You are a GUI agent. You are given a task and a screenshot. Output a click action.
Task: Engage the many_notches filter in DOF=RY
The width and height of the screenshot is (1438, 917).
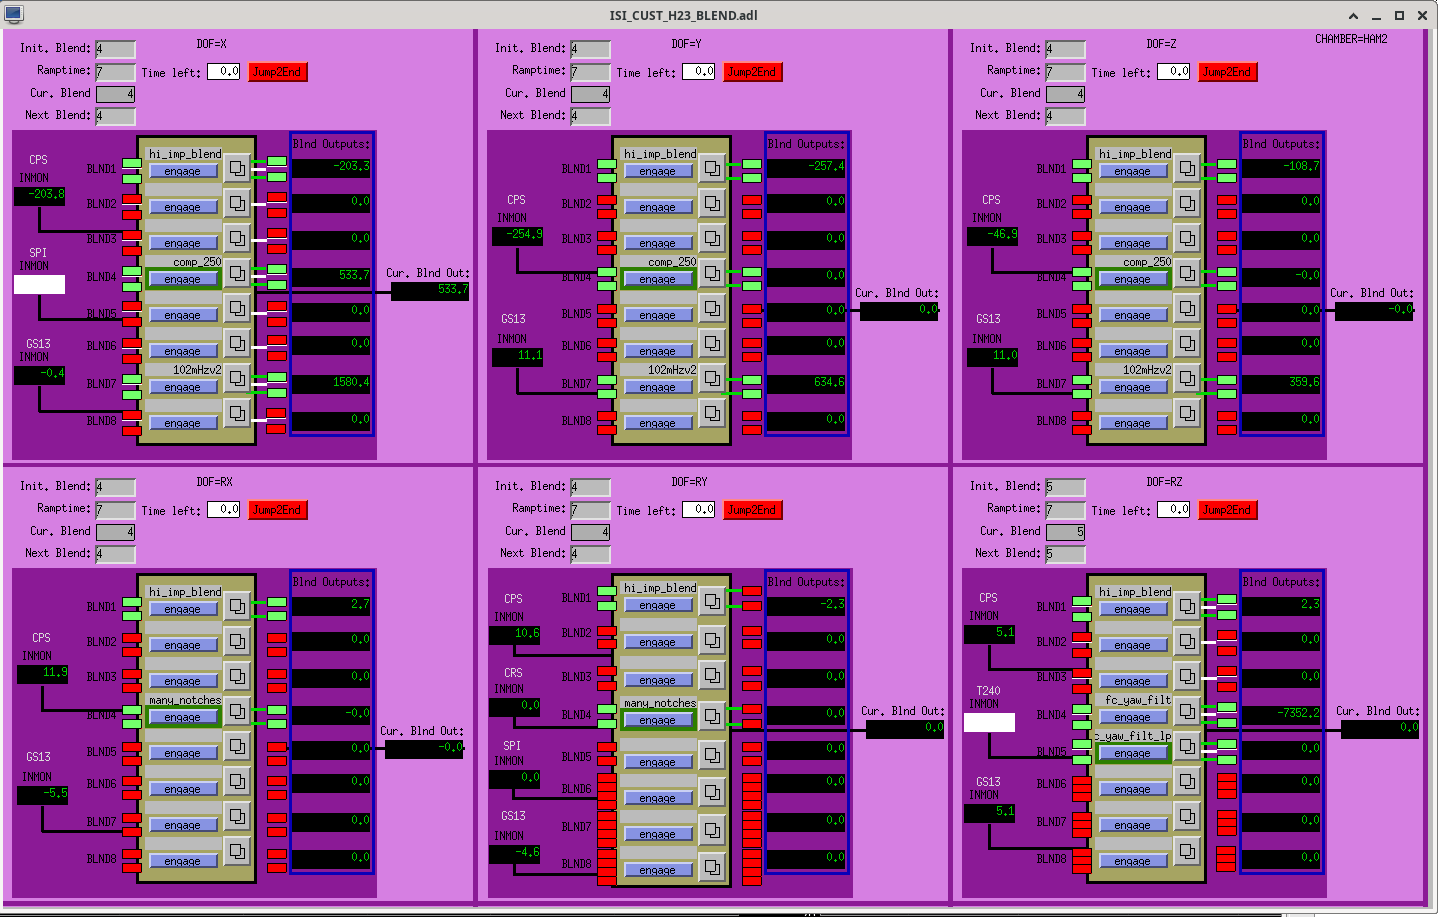click(658, 720)
